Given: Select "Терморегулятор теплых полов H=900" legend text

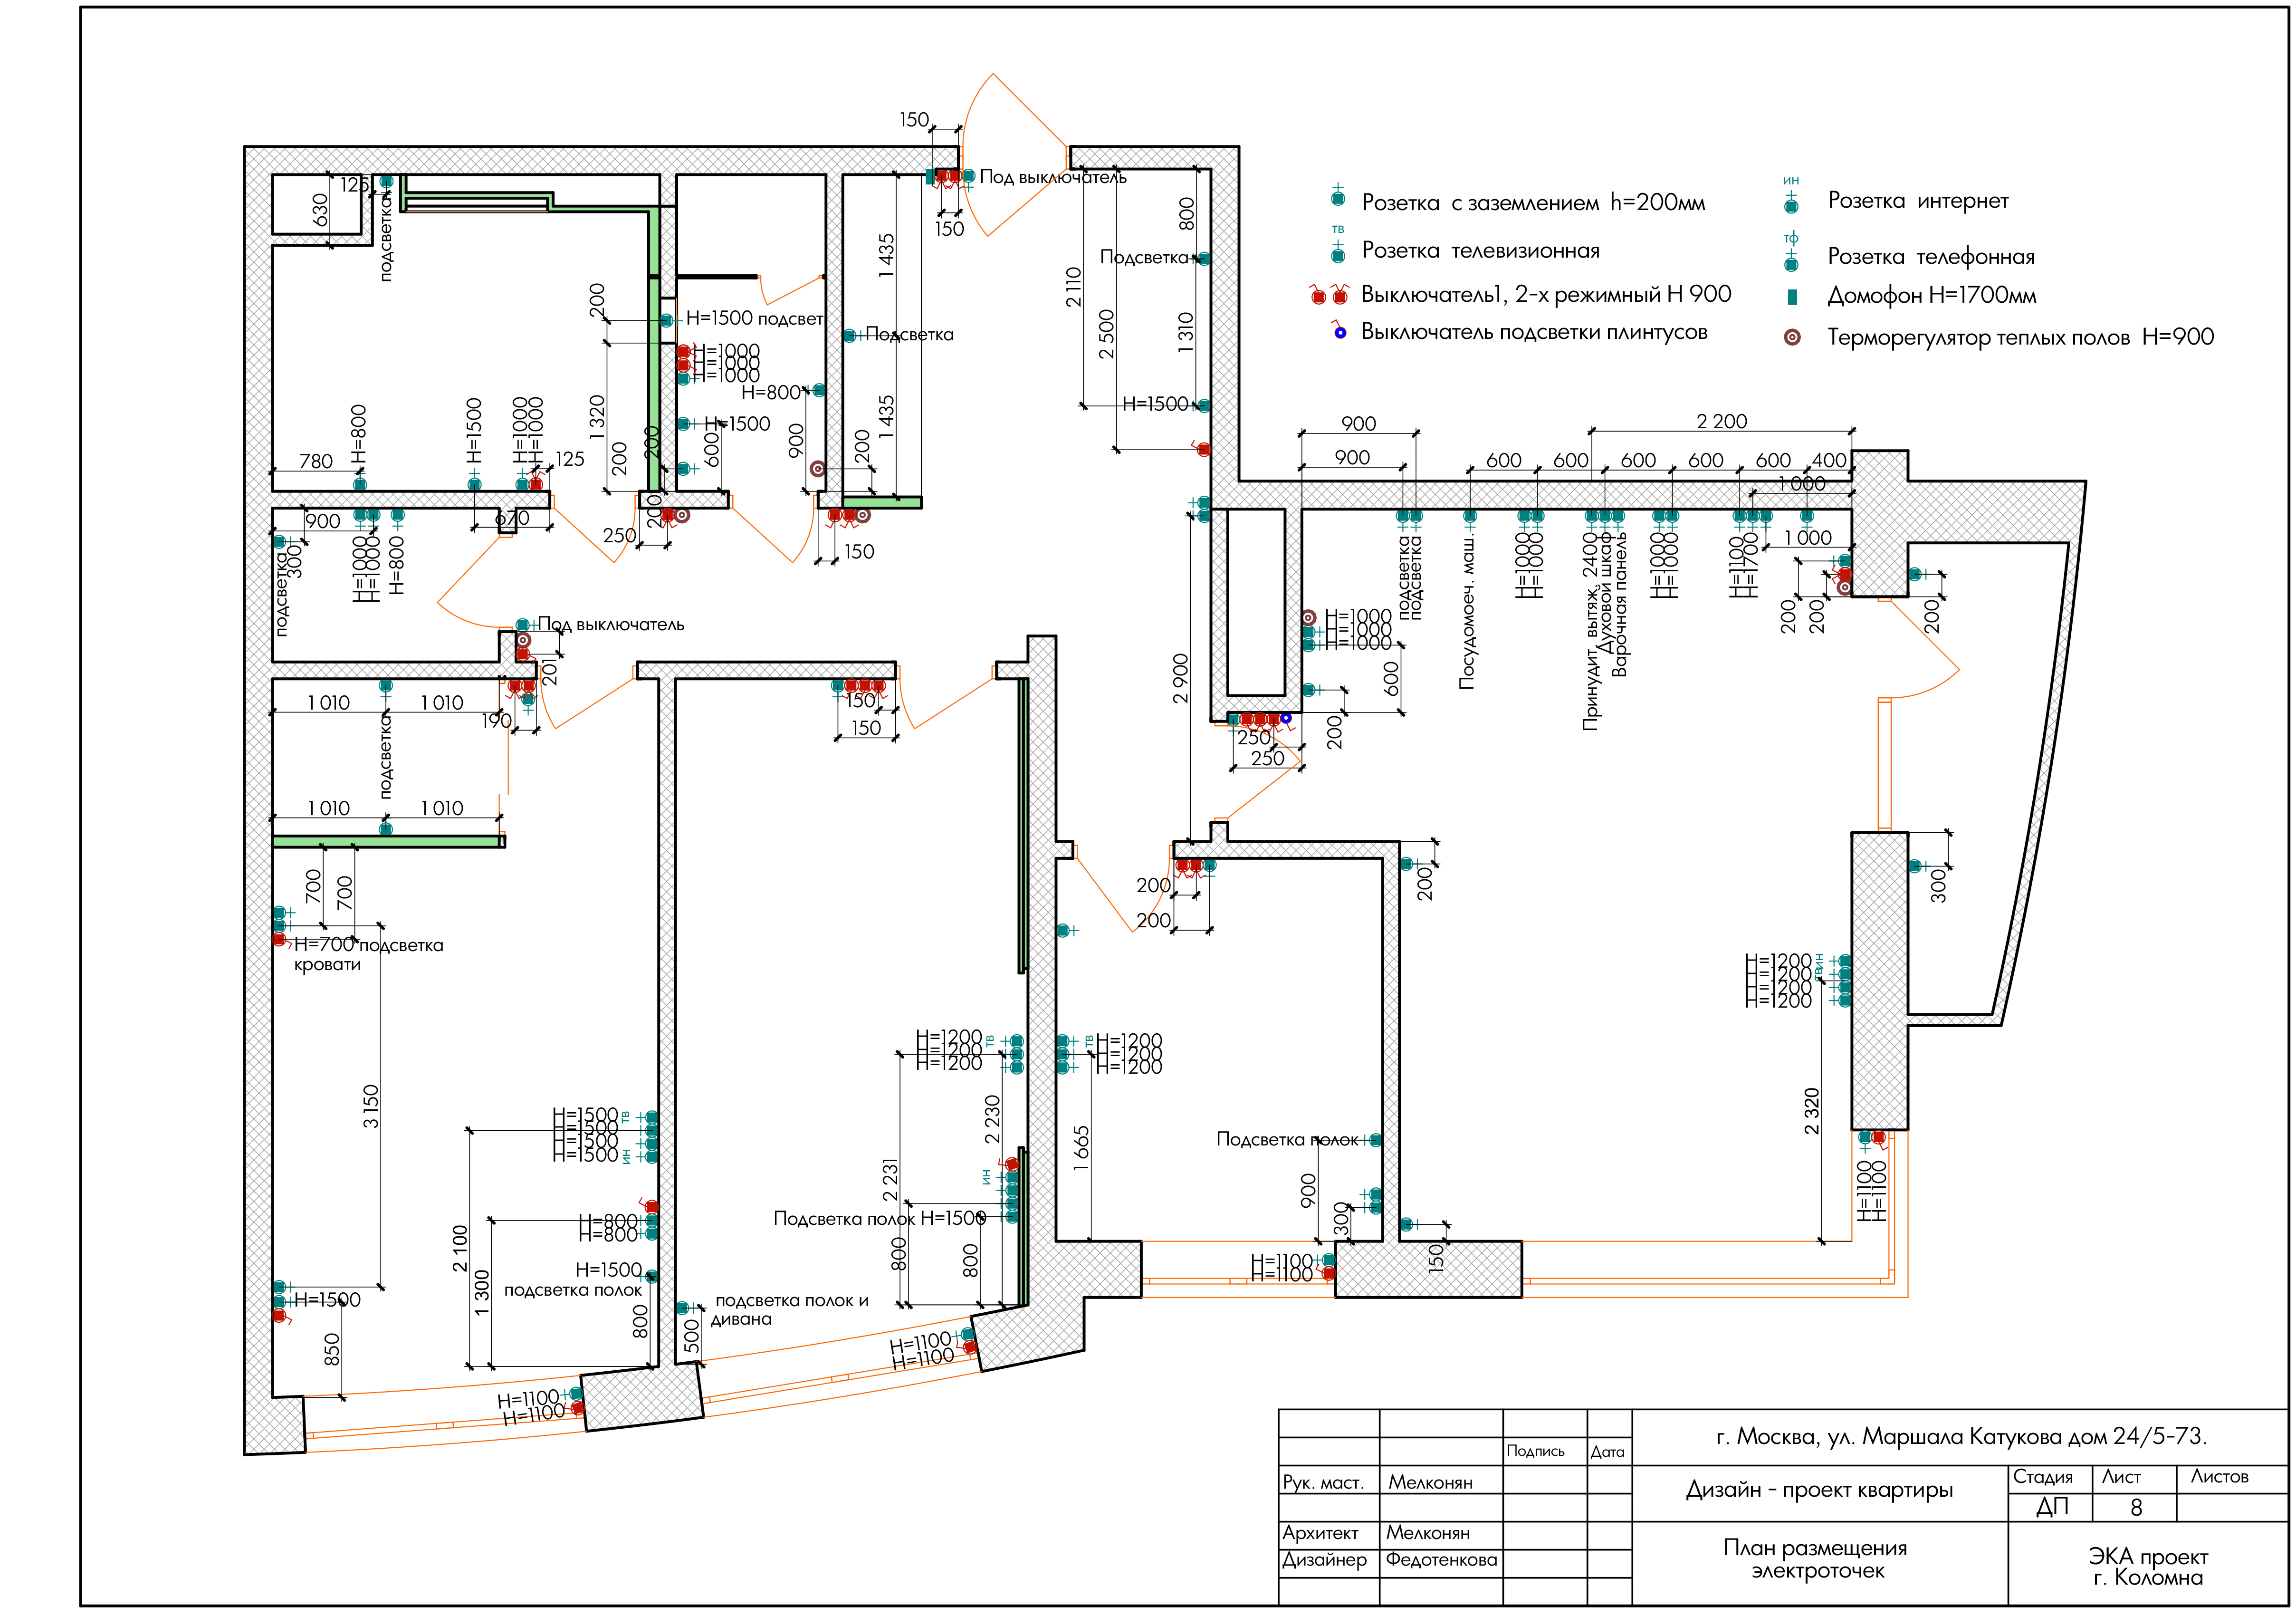Looking at the screenshot, I should (2021, 337).
